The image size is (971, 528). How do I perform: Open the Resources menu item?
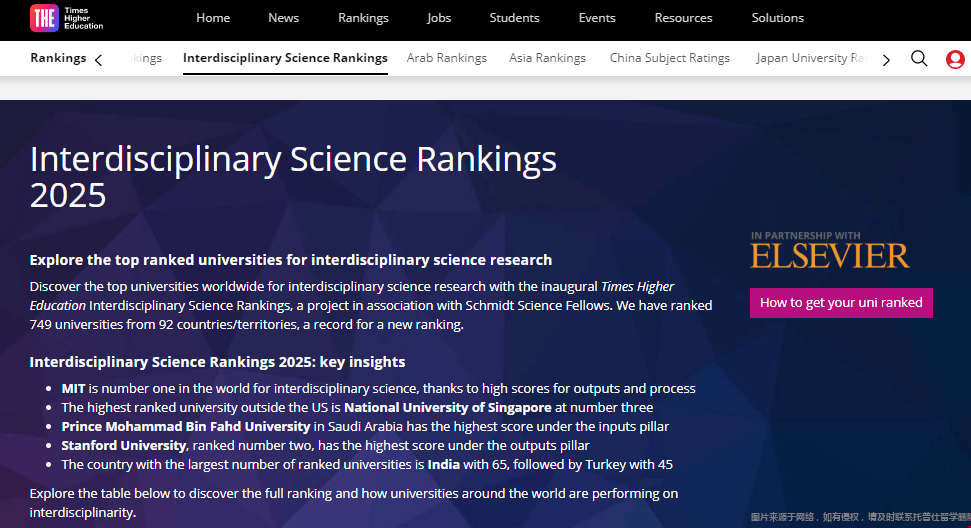(684, 18)
